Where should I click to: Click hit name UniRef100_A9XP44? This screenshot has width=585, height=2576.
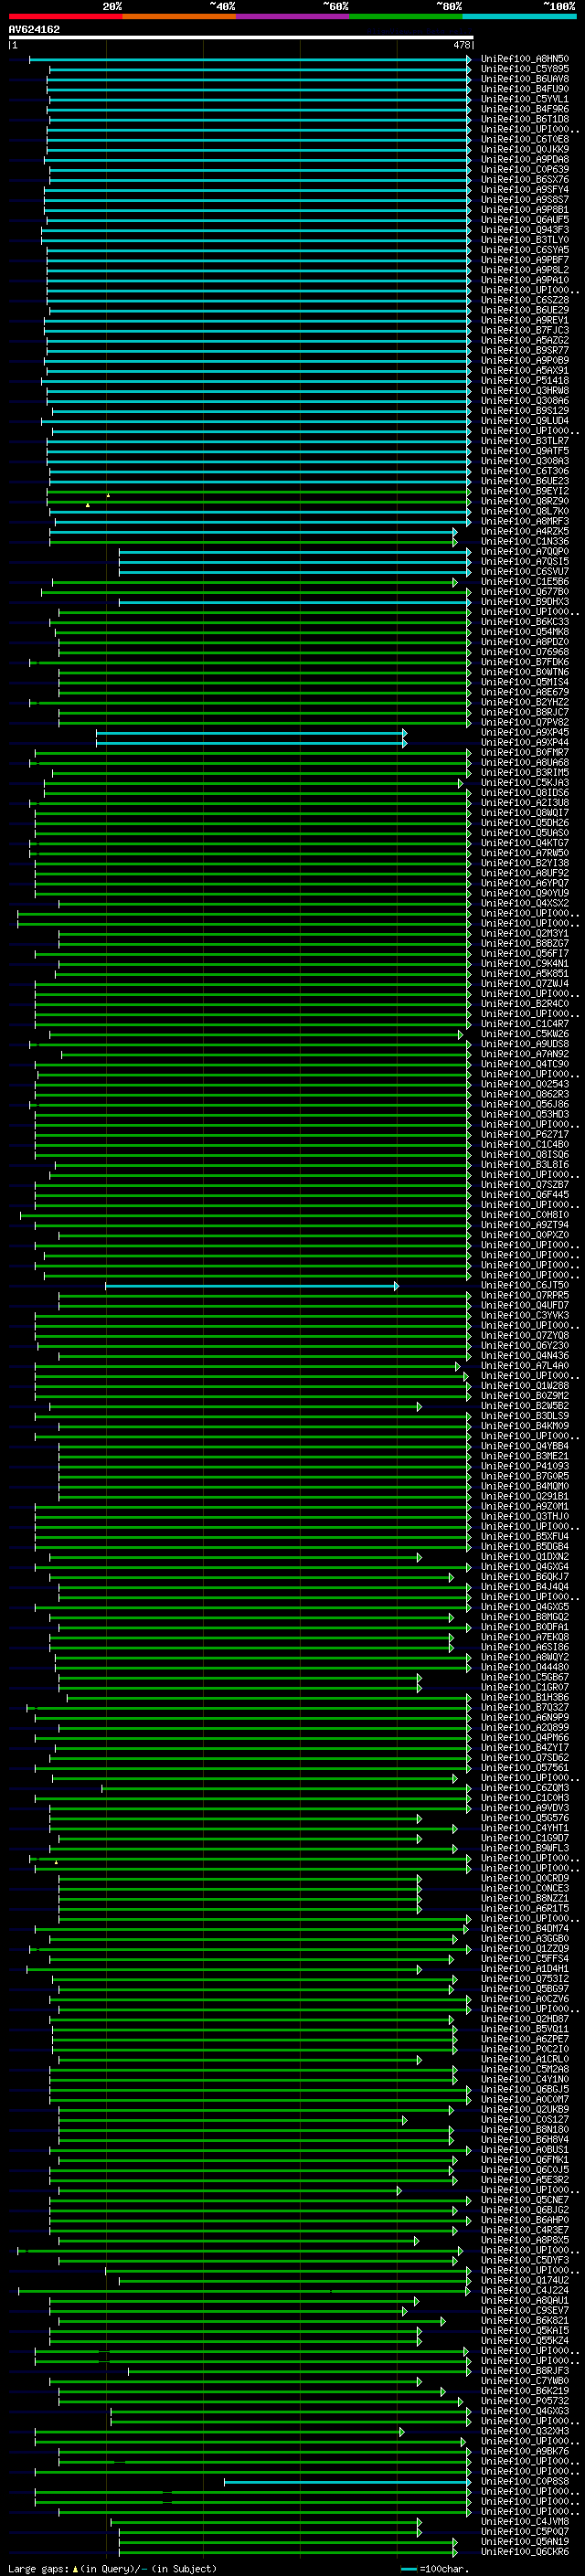[x=525, y=743]
